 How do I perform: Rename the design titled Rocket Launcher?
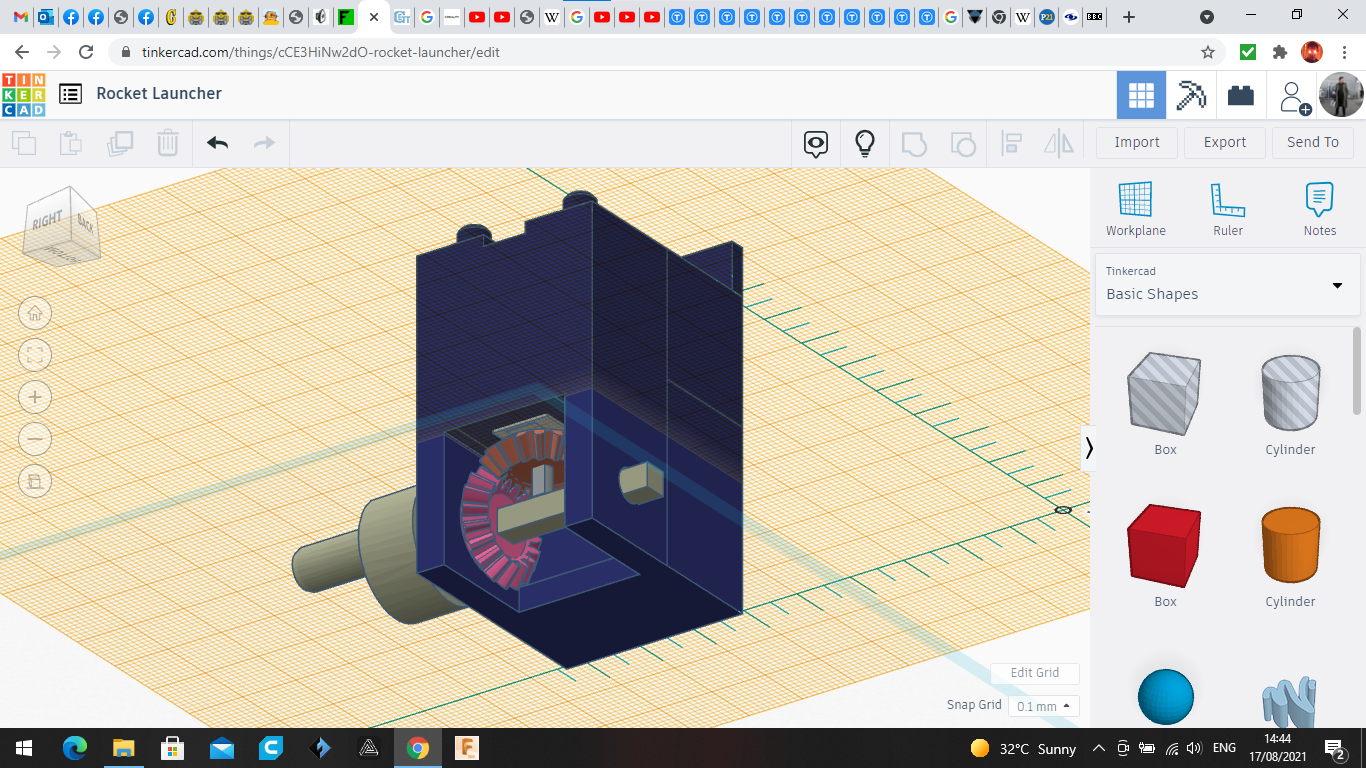pos(159,93)
